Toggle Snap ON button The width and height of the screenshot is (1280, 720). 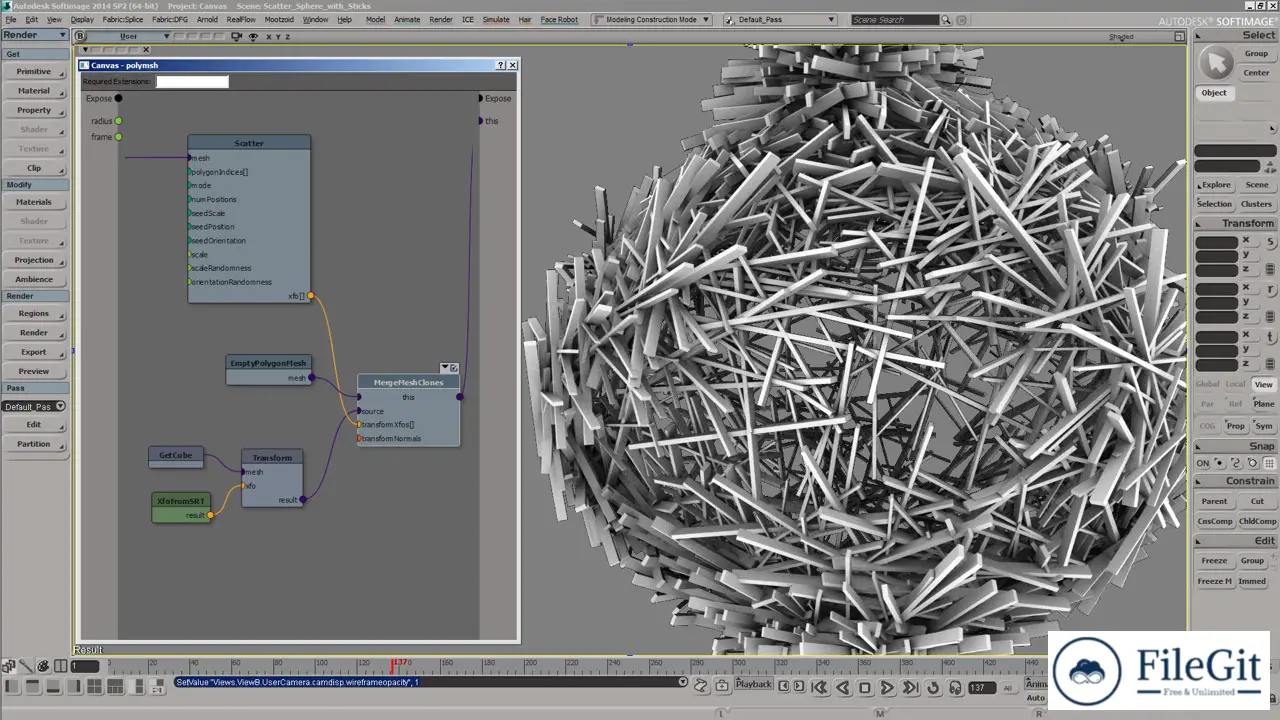[x=1203, y=463]
